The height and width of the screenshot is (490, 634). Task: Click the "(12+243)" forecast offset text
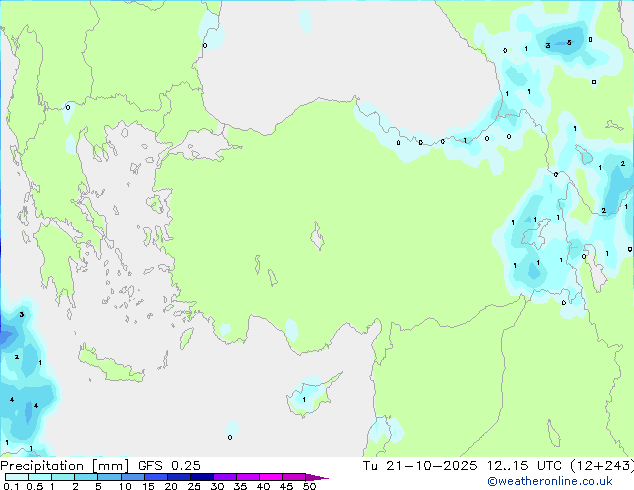pos(602,466)
